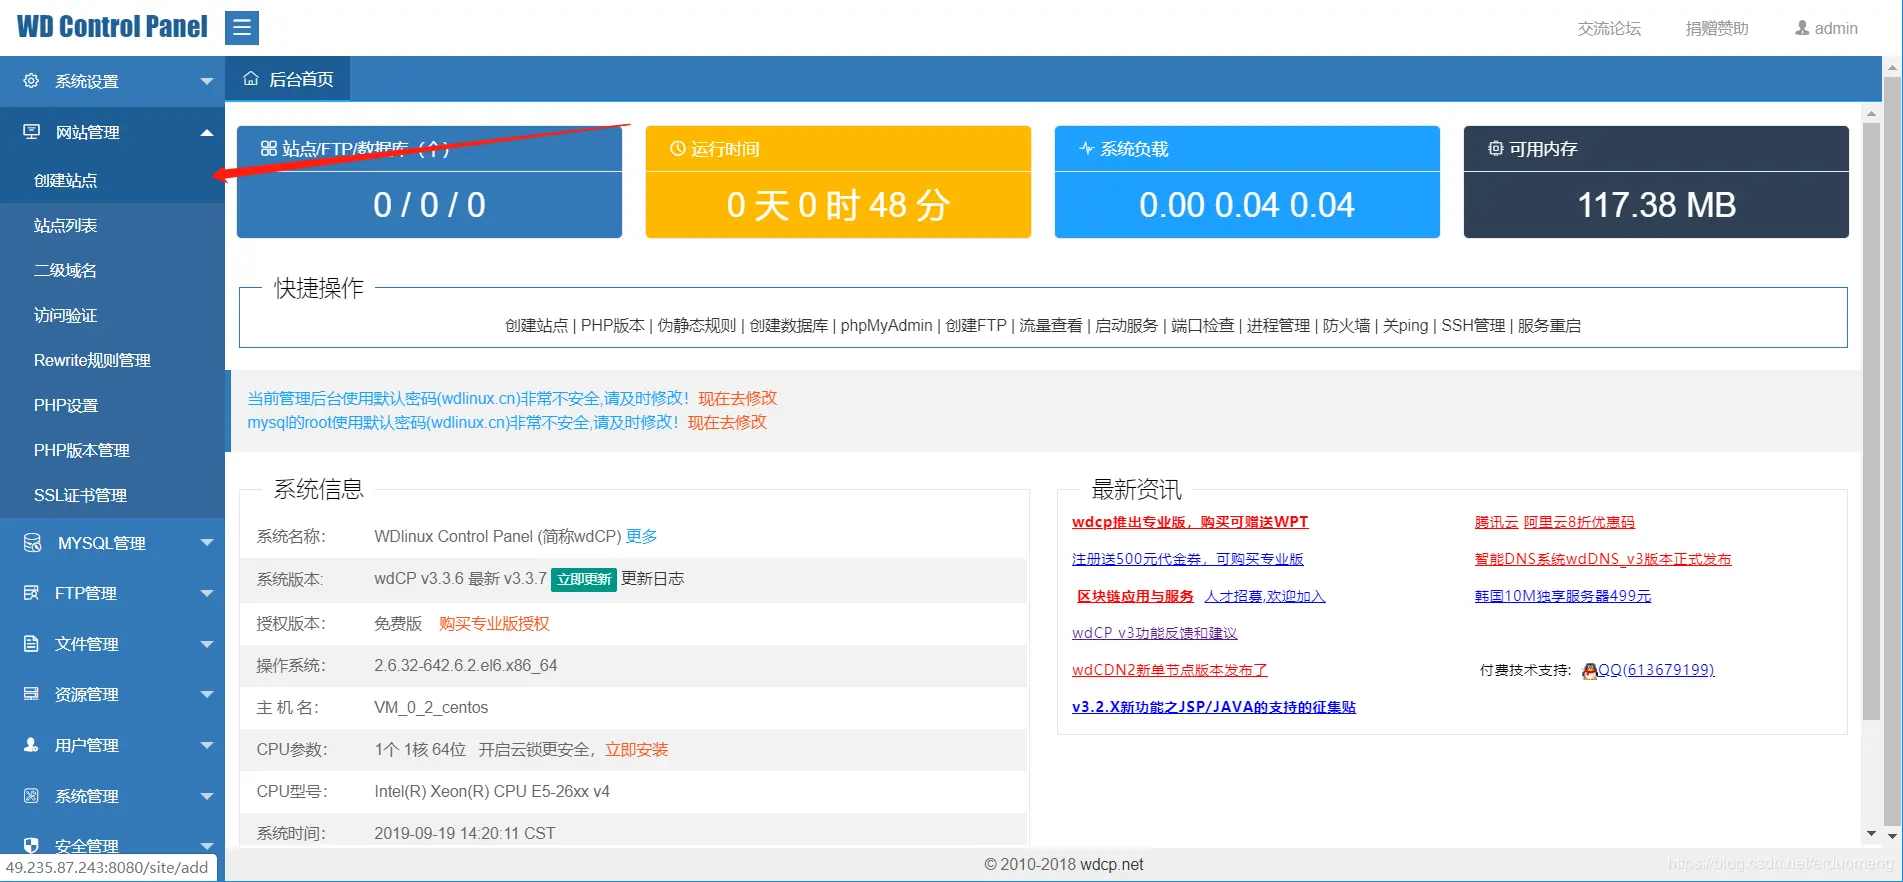This screenshot has height=882, width=1903.
Task: Open 伪静态规则 quick action
Action: tap(697, 325)
